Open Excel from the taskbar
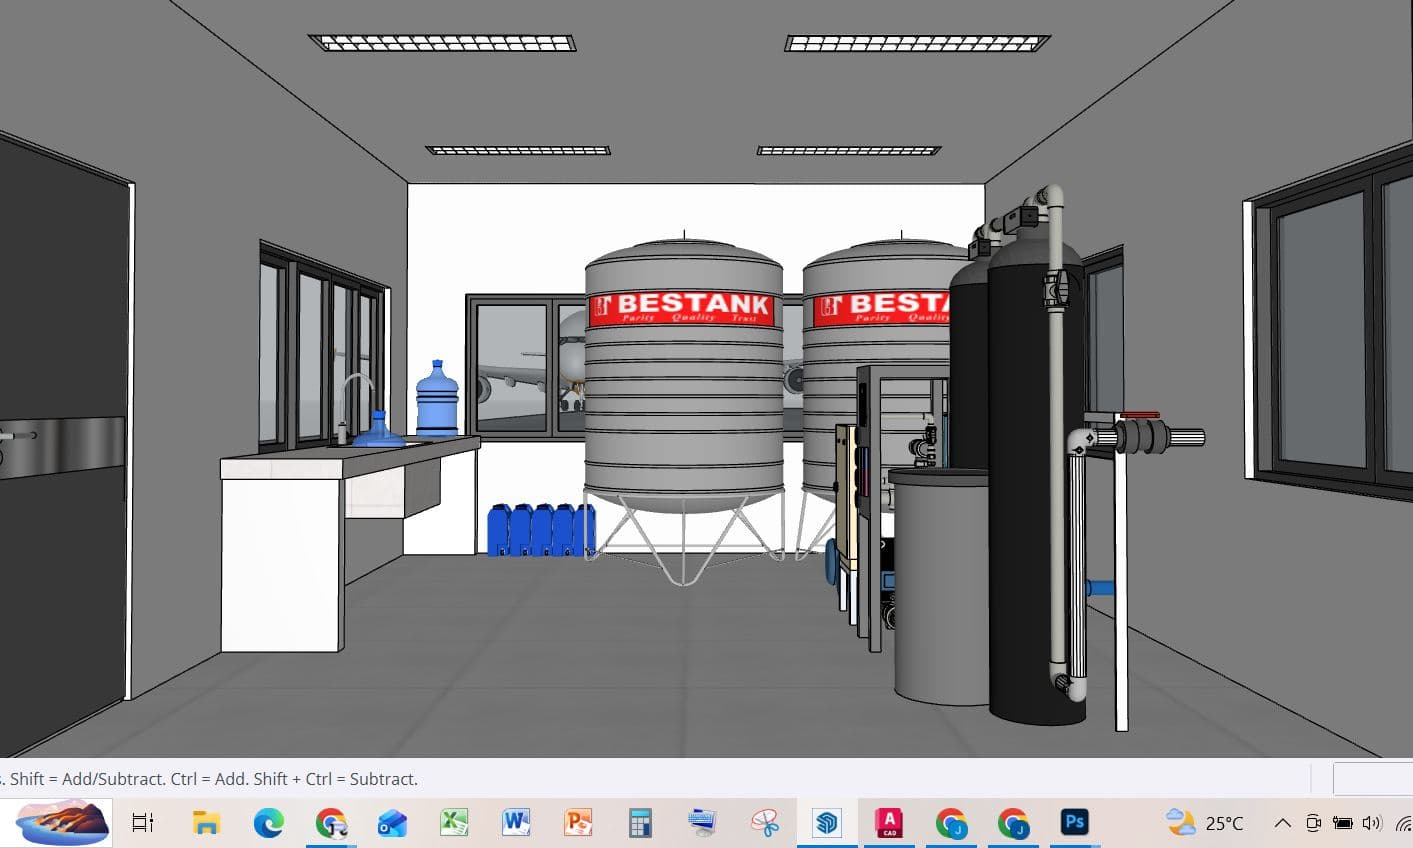Screen dimensions: 1413x848 [454, 823]
